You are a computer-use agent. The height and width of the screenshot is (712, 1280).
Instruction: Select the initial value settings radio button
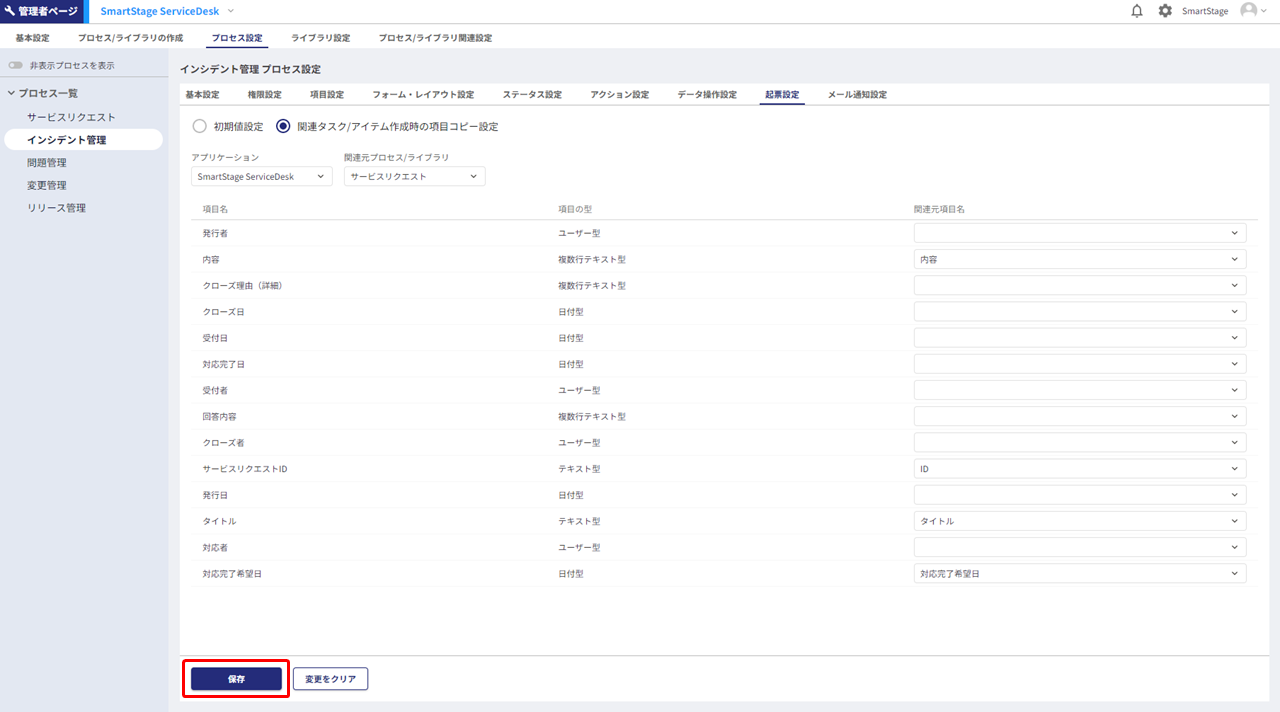[199, 127]
